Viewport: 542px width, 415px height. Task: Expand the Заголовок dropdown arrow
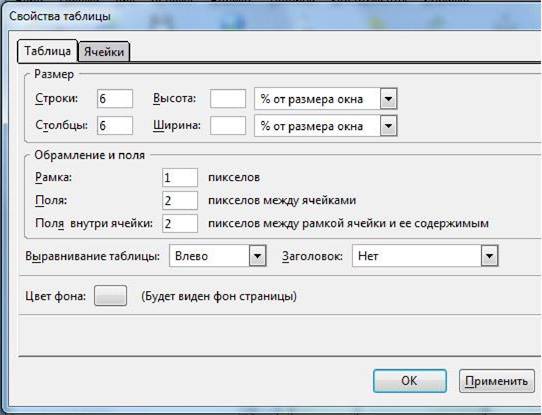[x=489, y=256]
